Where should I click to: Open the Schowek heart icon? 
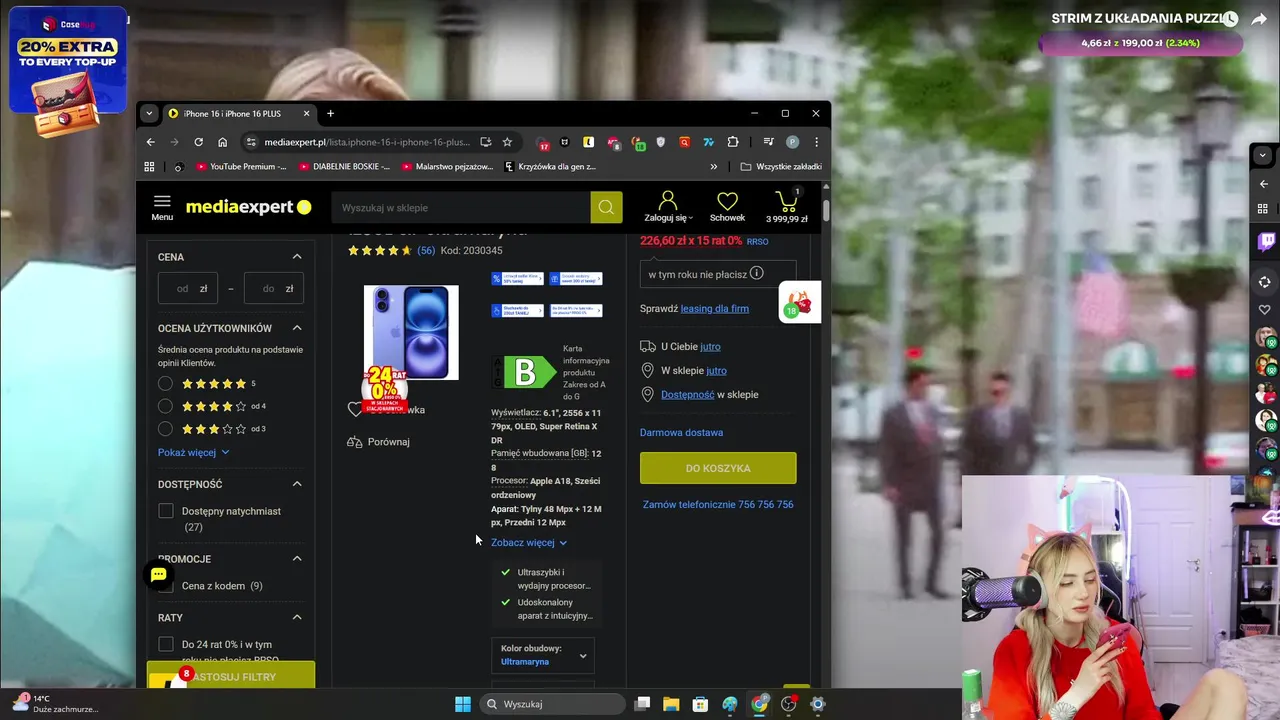[727, 207]
